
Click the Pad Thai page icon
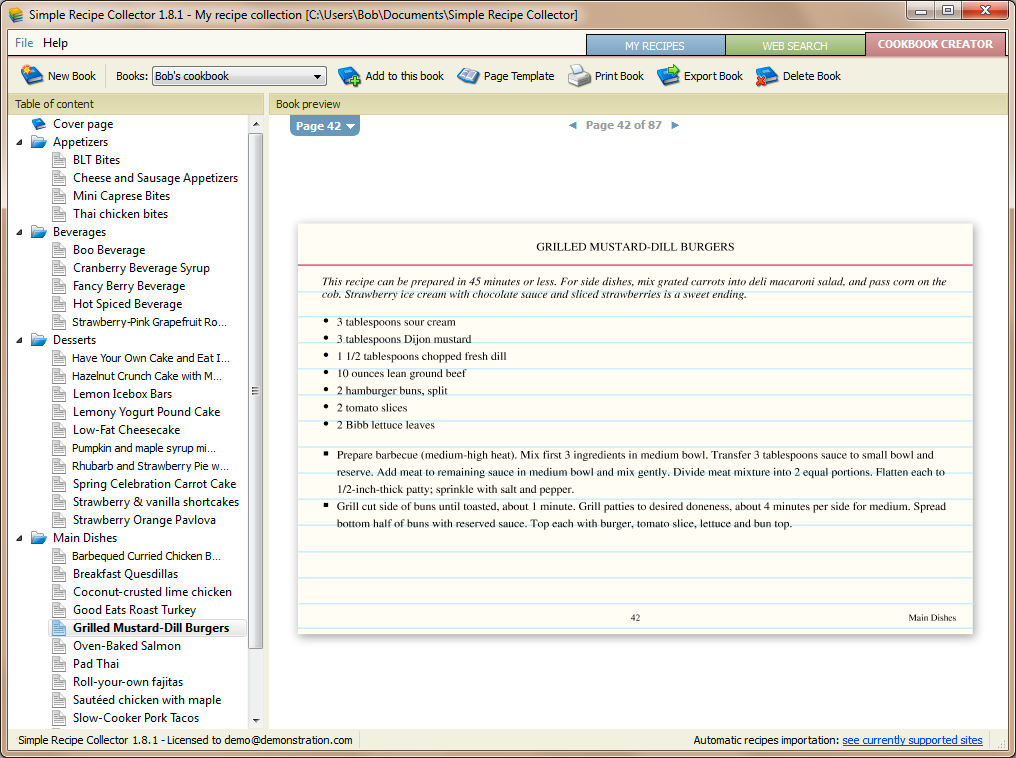click(x=59, y=664)
